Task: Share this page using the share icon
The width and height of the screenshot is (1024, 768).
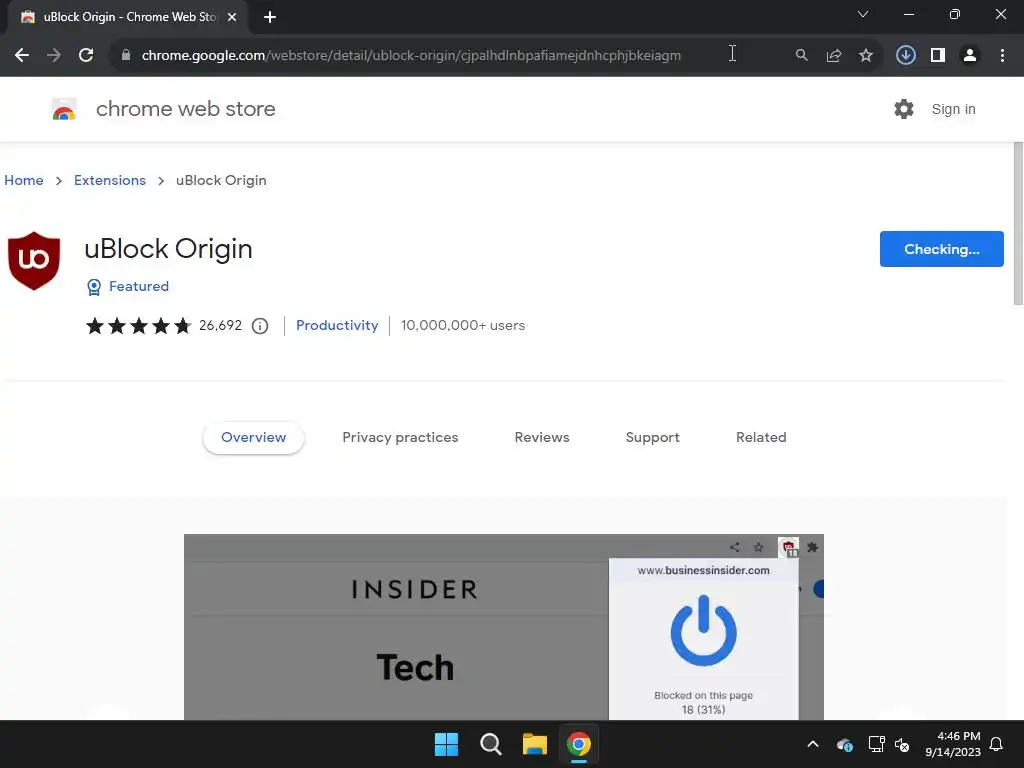Action: (833, 56)
